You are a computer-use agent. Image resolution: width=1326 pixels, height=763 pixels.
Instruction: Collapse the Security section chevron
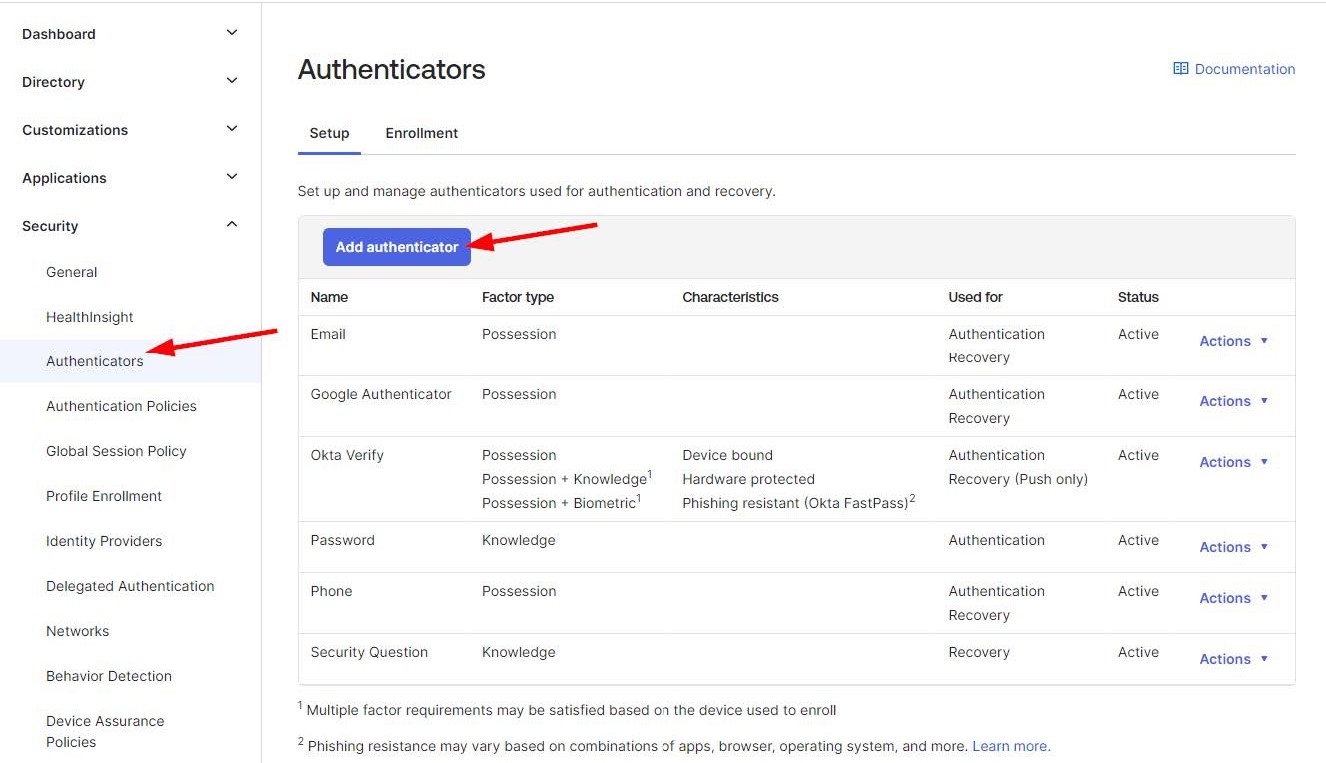point(232,225)
